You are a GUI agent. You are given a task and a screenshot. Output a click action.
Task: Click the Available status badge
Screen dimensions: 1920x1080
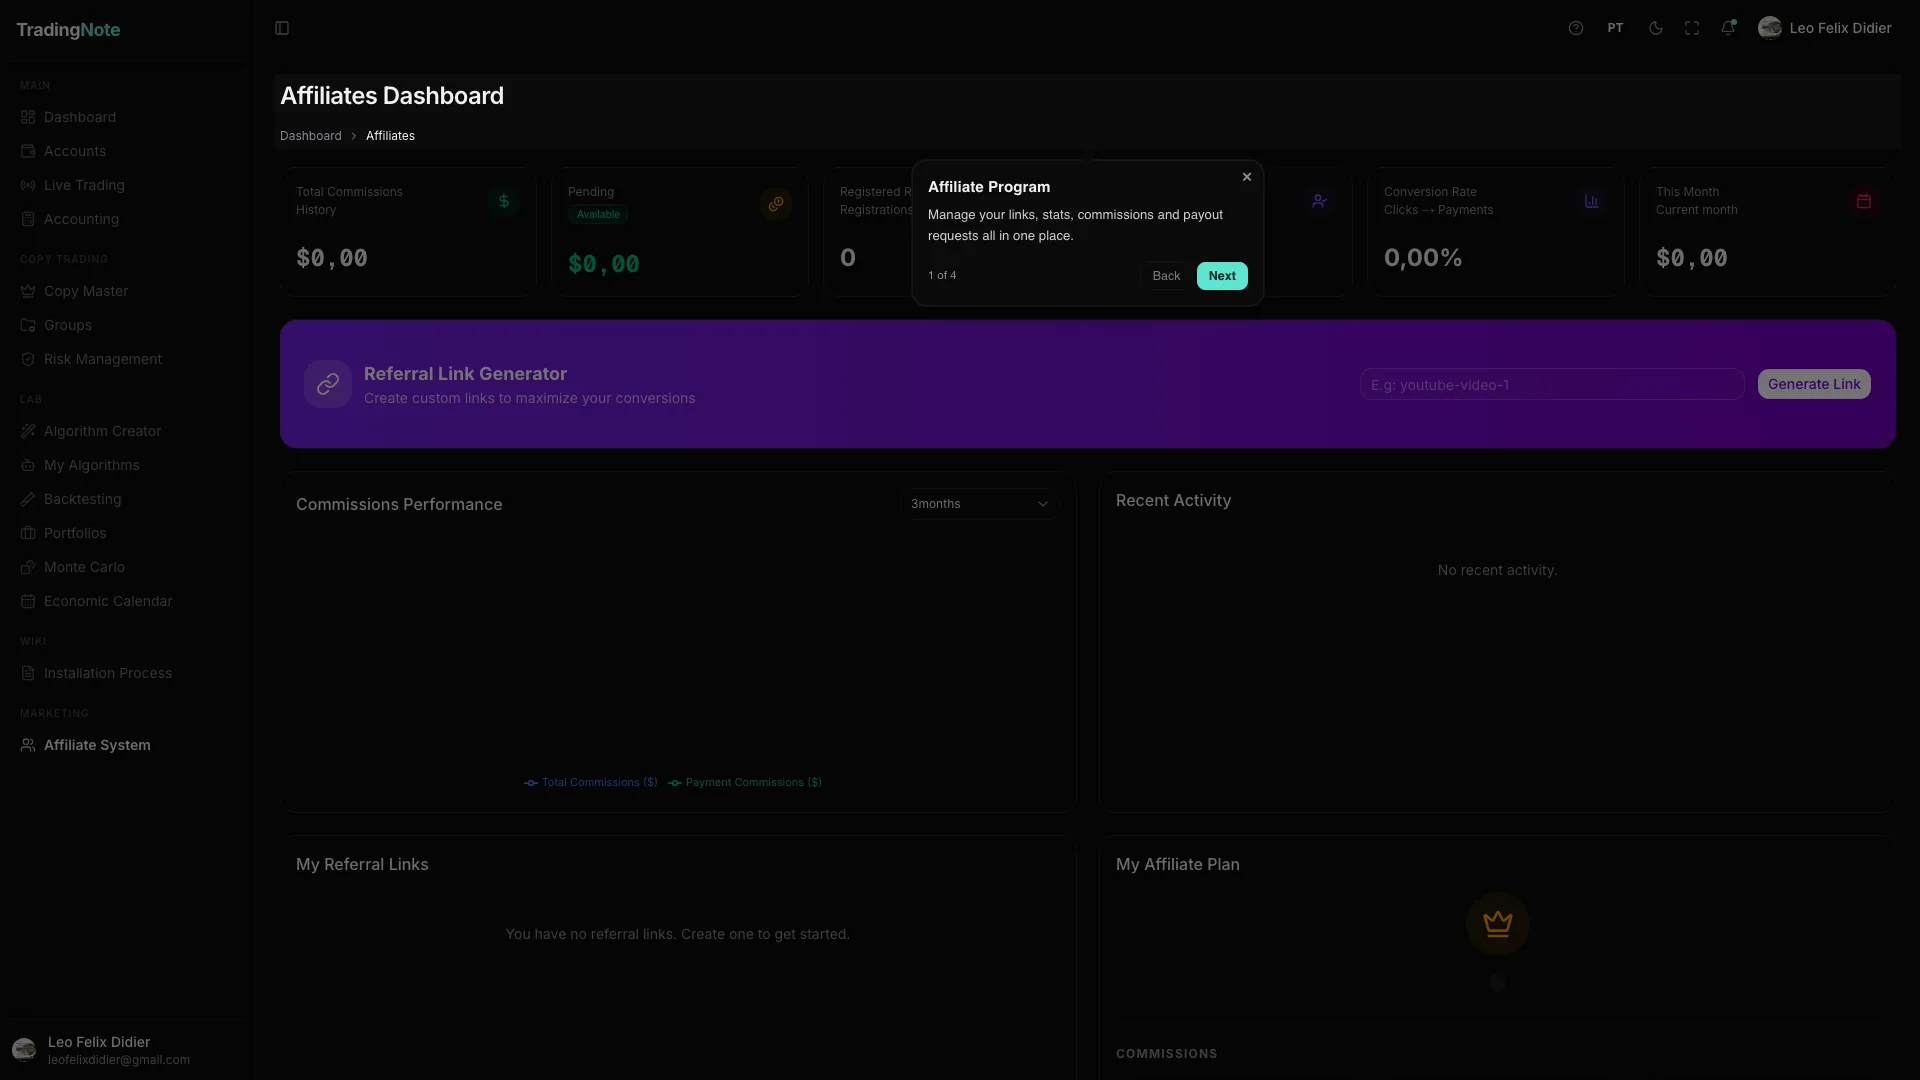tap(598, 214)
